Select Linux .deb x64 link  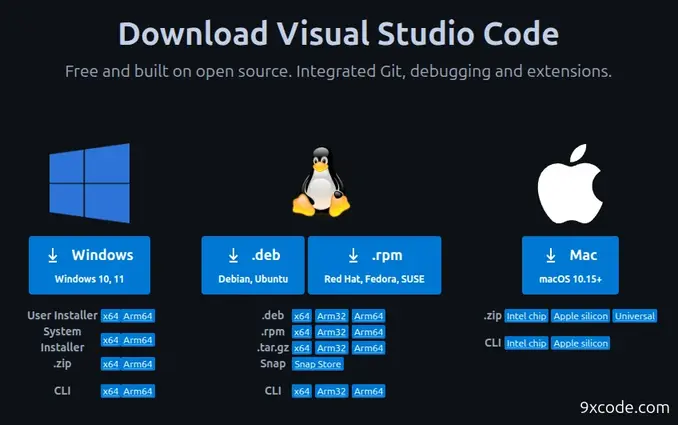[x=302, y=316]
